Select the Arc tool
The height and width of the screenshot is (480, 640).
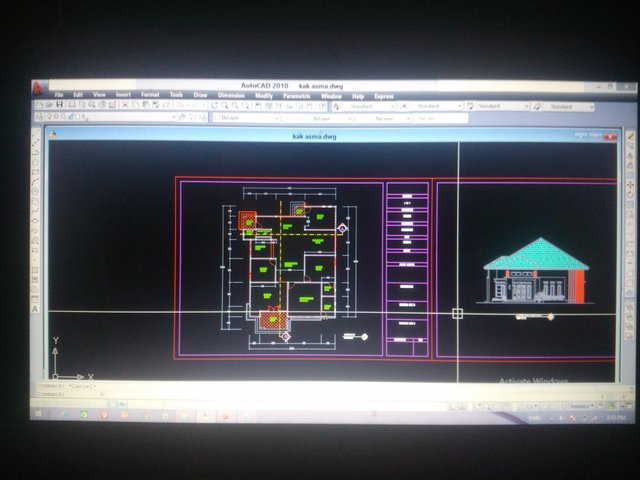(x=36, y=182)
